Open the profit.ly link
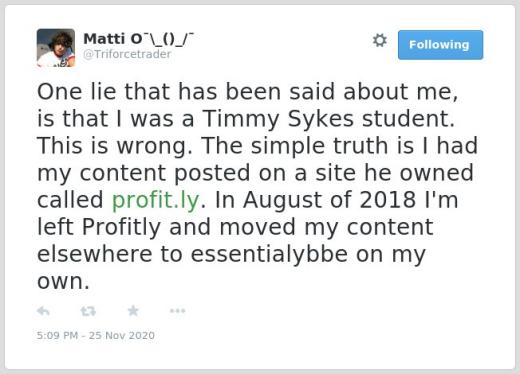The image size is (520, 374). pyautogui.click(x=156, y=200)
